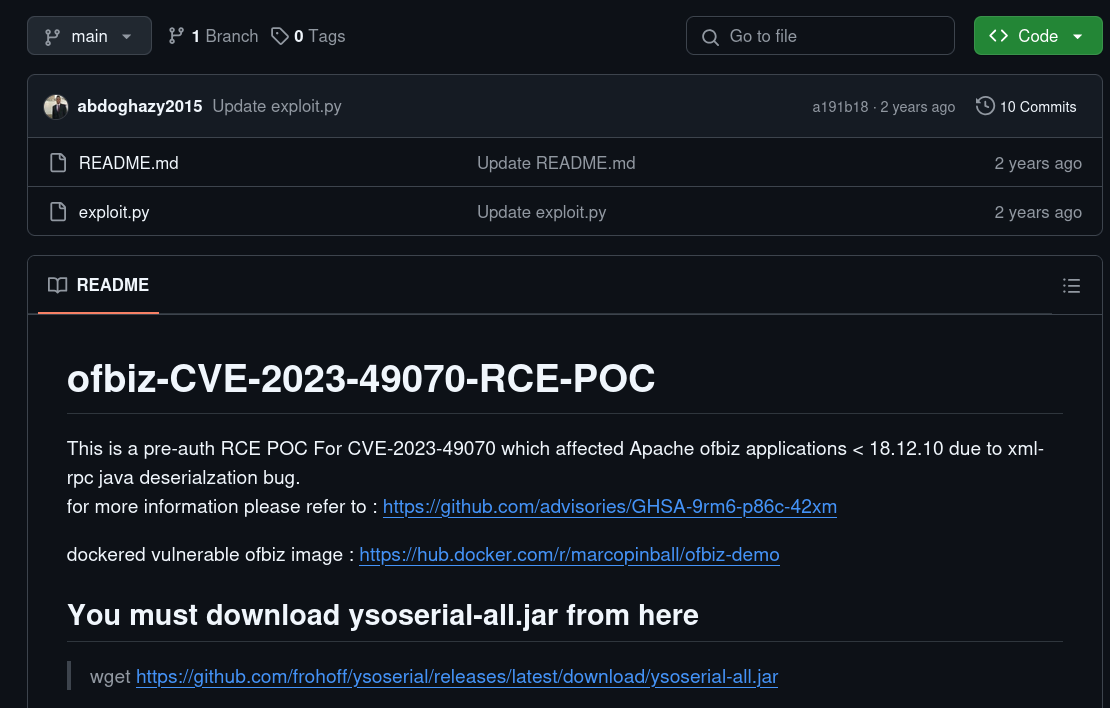1110x708 pixels.
Task: View the 10 Commits history
Action: pyautogui.click(x=1026, y=106)
